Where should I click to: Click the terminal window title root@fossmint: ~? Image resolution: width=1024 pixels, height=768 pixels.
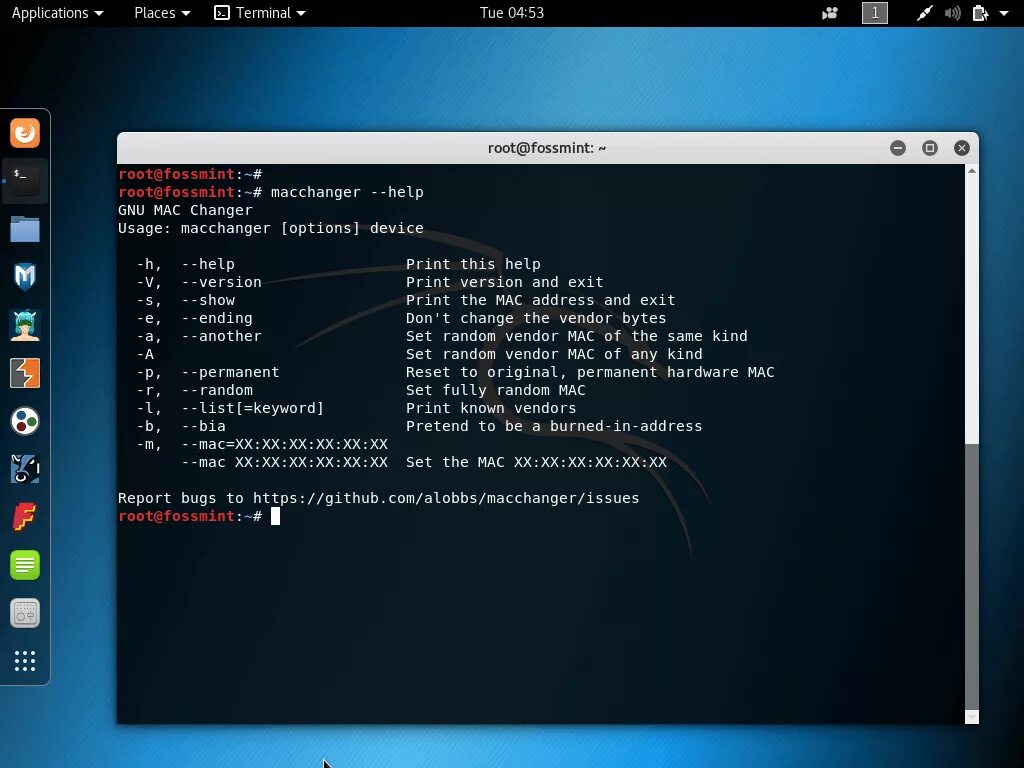tap(547, 148)
